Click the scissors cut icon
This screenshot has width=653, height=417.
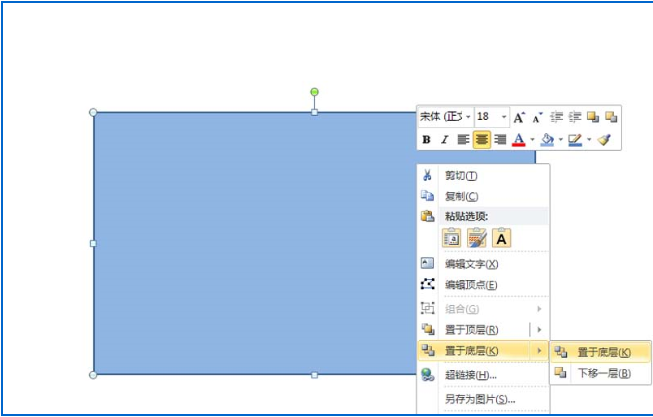coord(427,175)
